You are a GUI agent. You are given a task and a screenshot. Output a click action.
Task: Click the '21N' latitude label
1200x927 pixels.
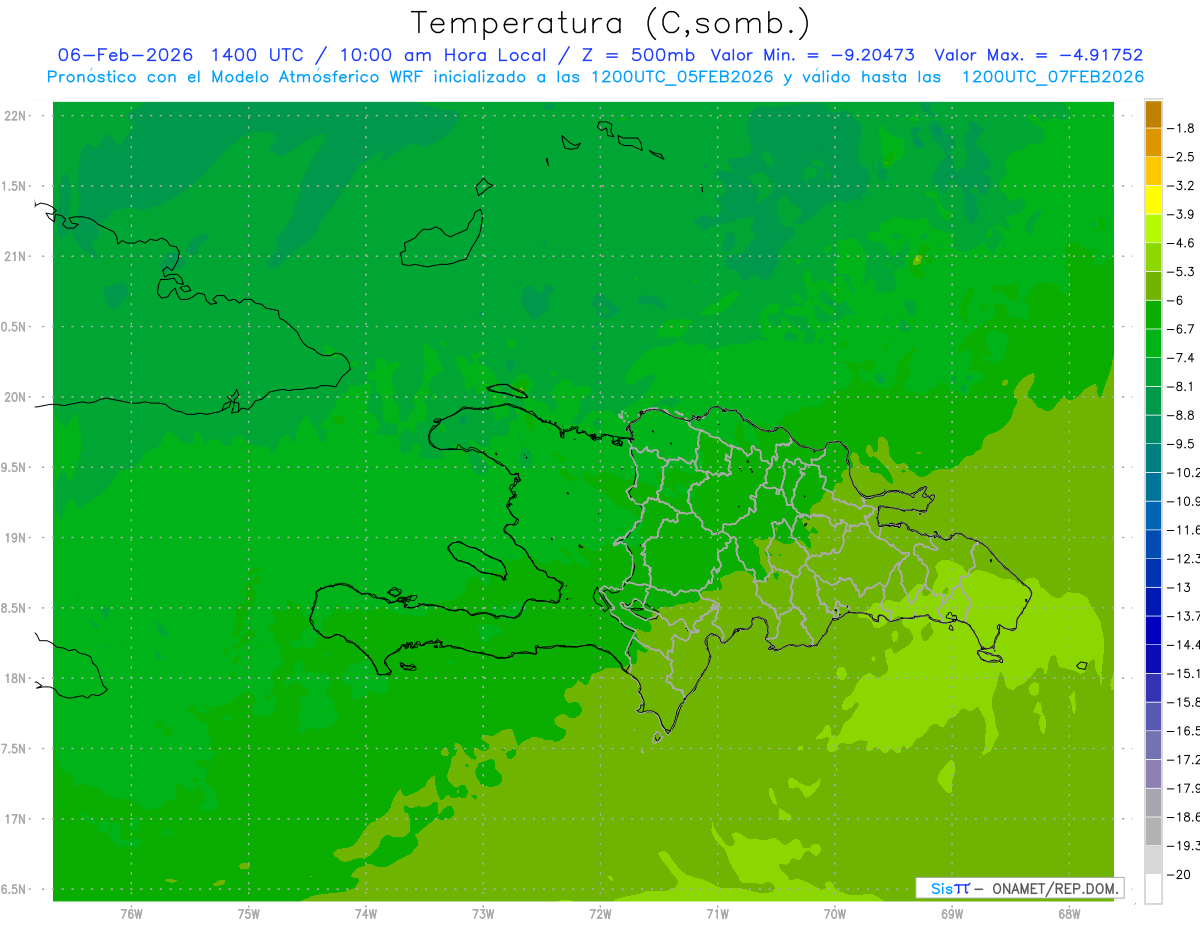point(15,257)
